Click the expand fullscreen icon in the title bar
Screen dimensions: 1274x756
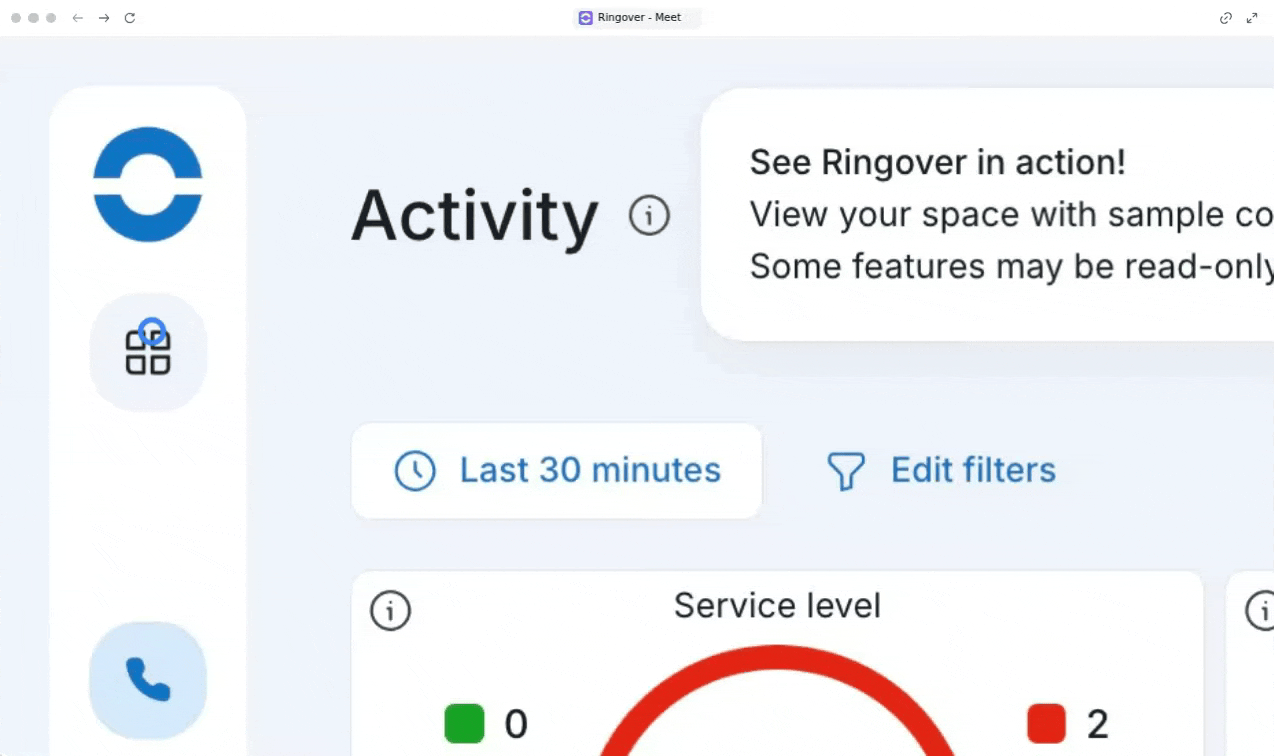click(1252, 18)
